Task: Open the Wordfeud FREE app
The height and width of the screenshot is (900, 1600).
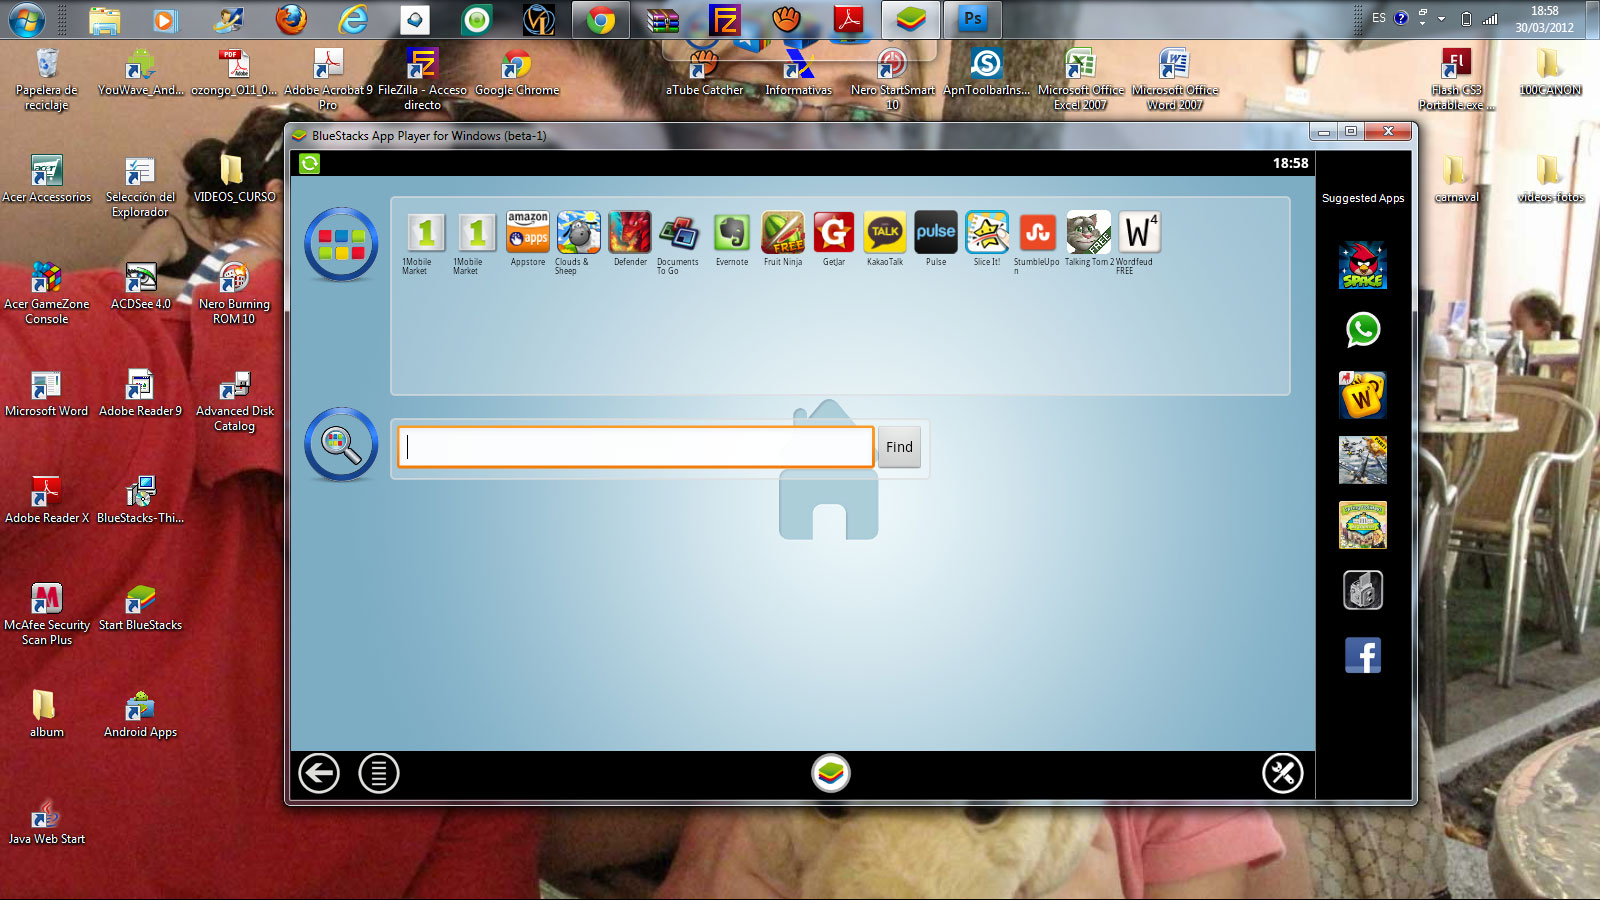Action: pyautogui.click(x=1139, y=232)
